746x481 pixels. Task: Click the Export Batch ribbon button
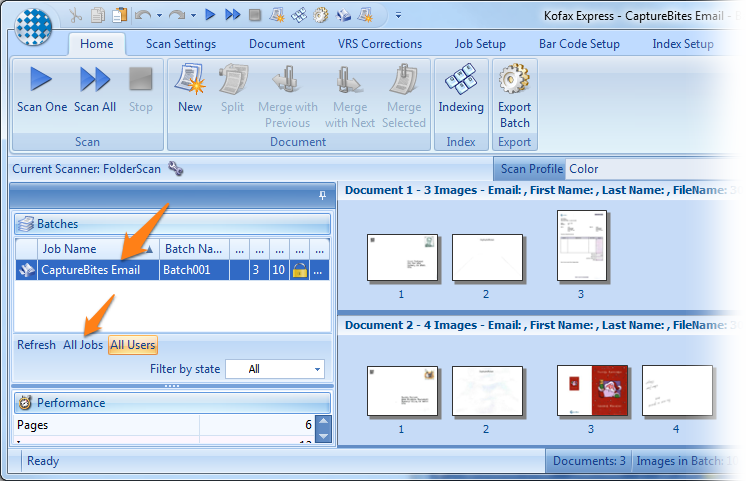tap(515, 97)
